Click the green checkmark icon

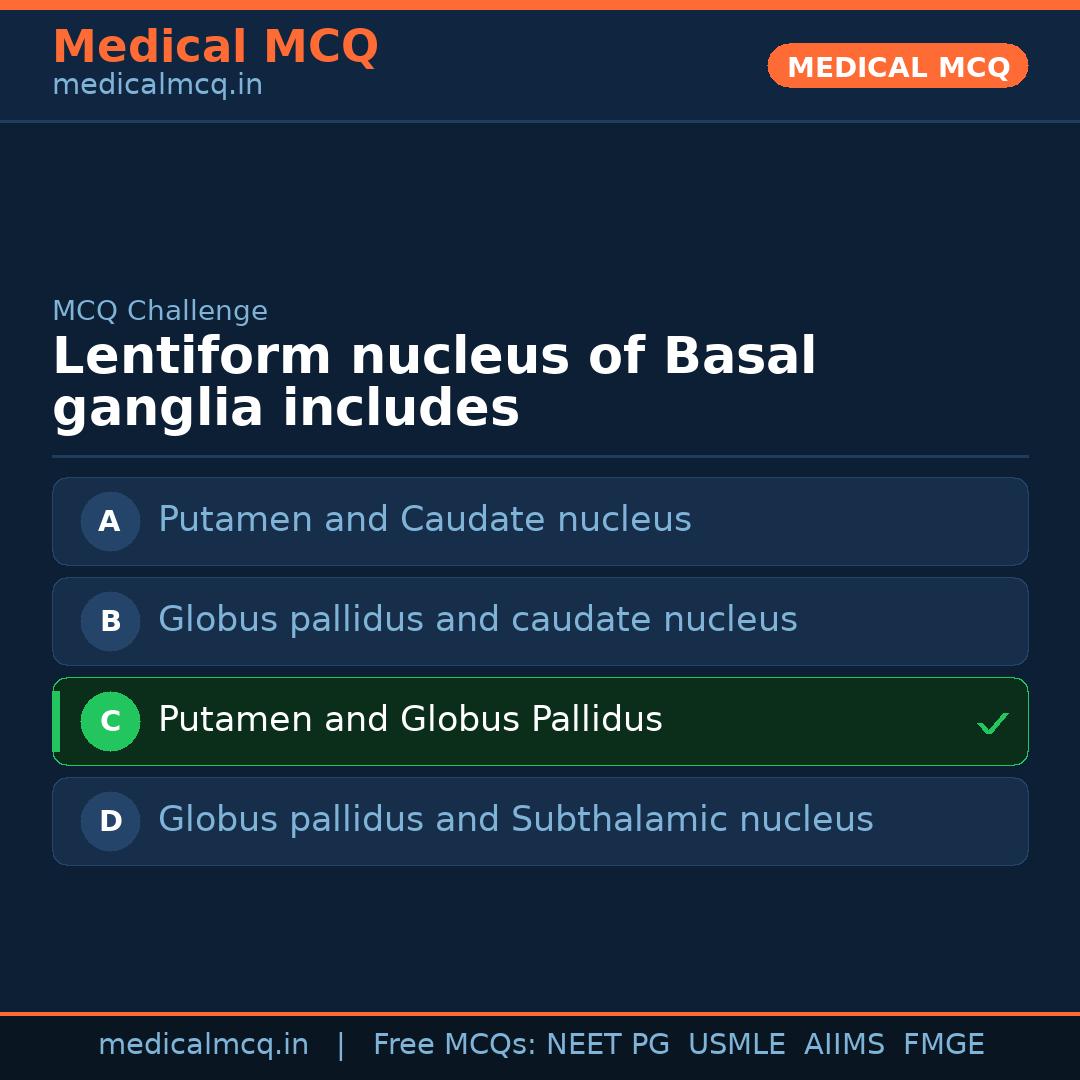click(992, 723)
